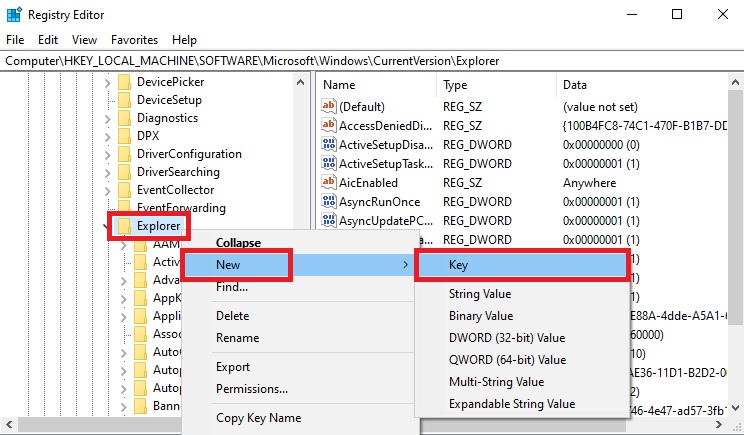Click the 'Anywhere' data cell
The image size is (744, 435).
(x=589, y=183)
